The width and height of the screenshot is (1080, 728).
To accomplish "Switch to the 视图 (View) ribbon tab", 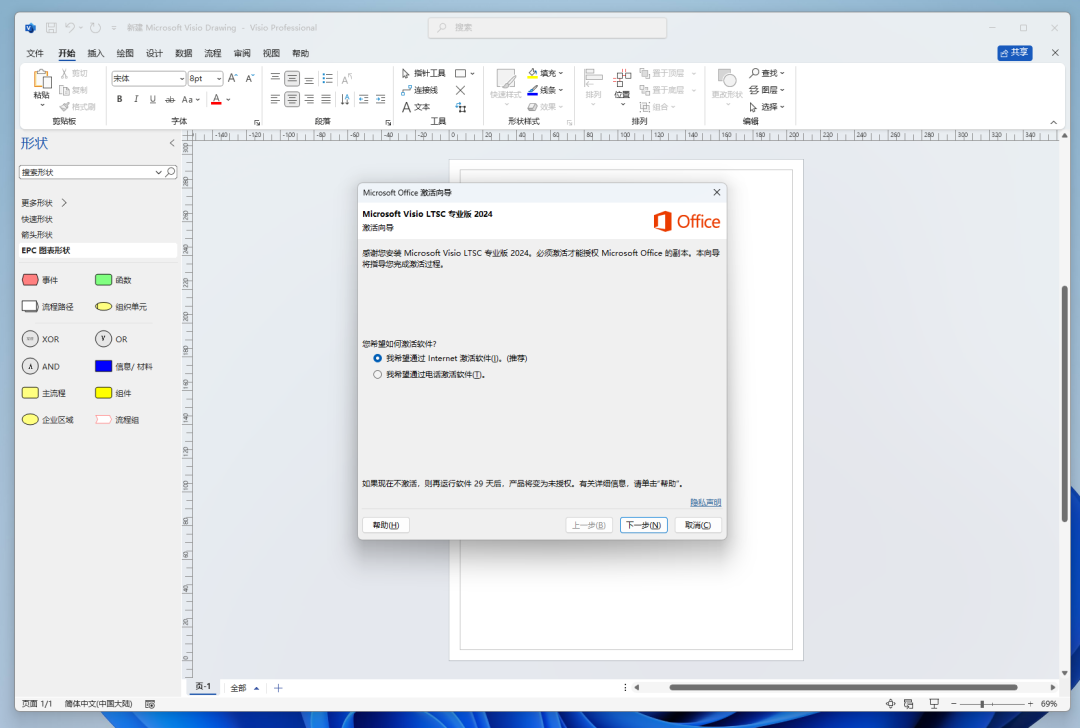I will coord(271,53).
